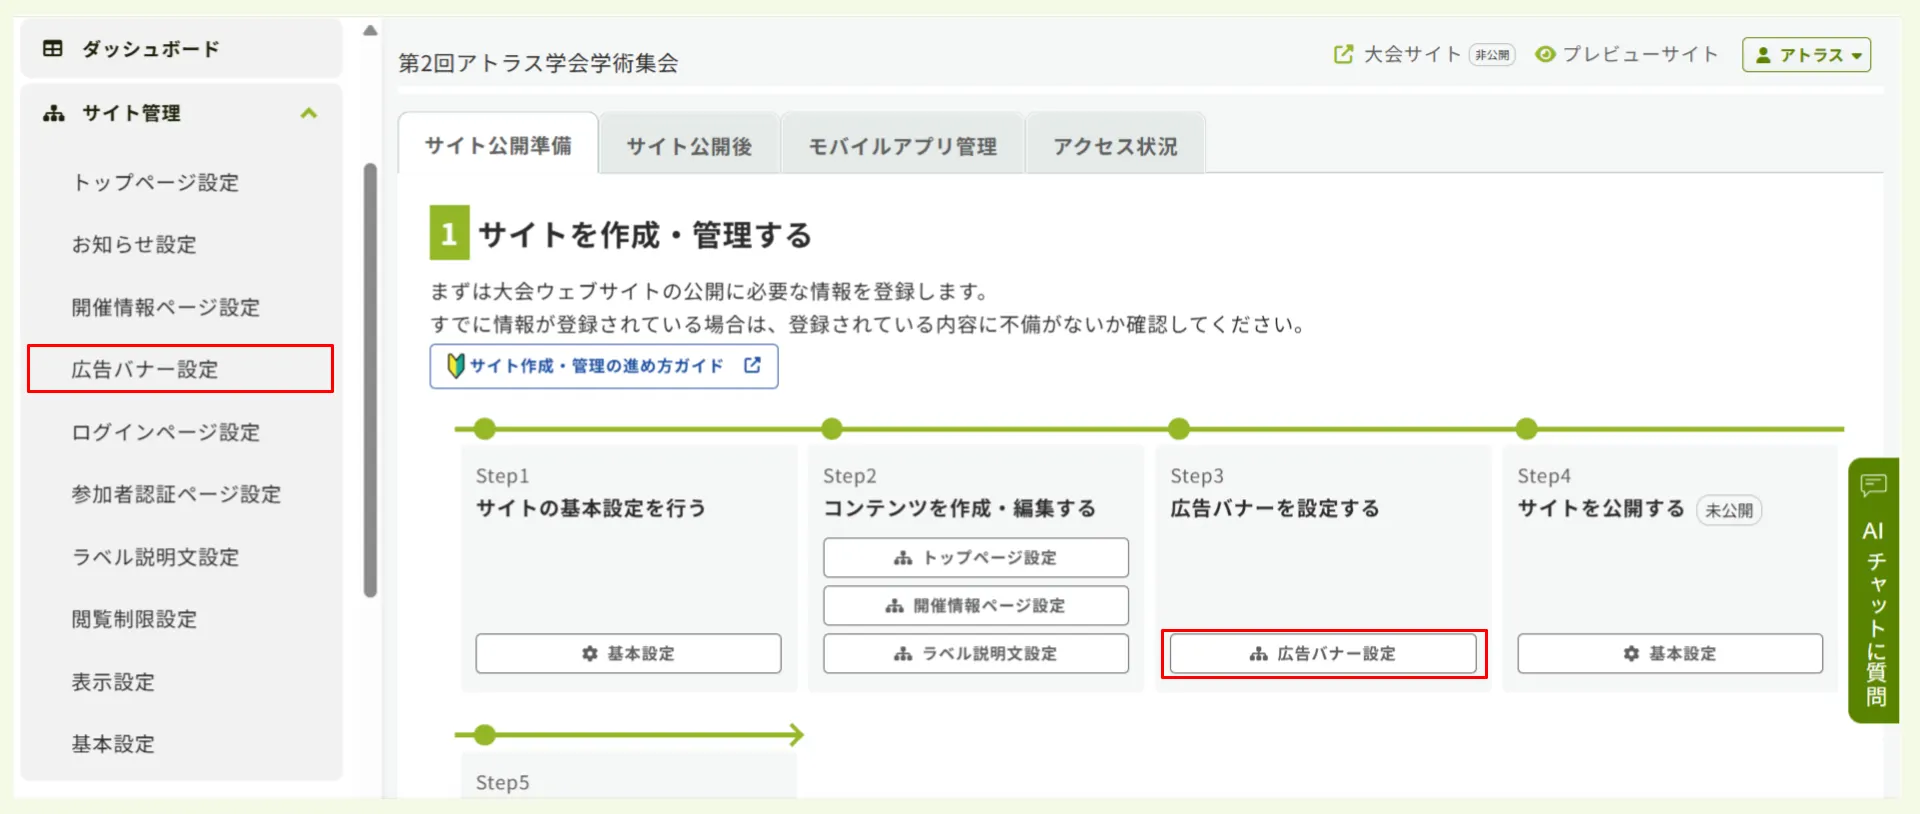Click gear icon in Step1 基本設定 button

click(590, 653)
